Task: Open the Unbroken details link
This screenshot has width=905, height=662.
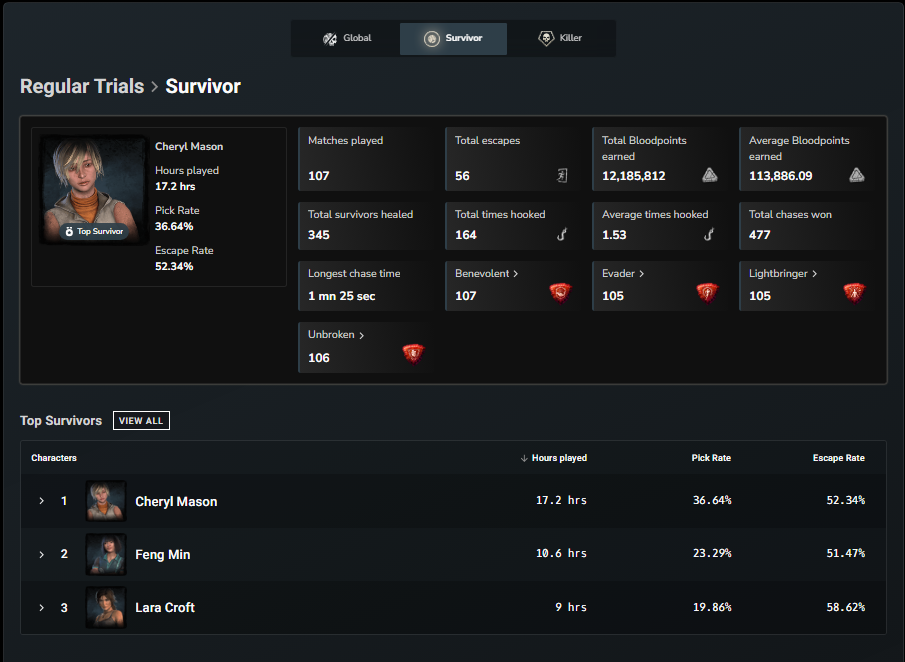Action: coord(336,335)
